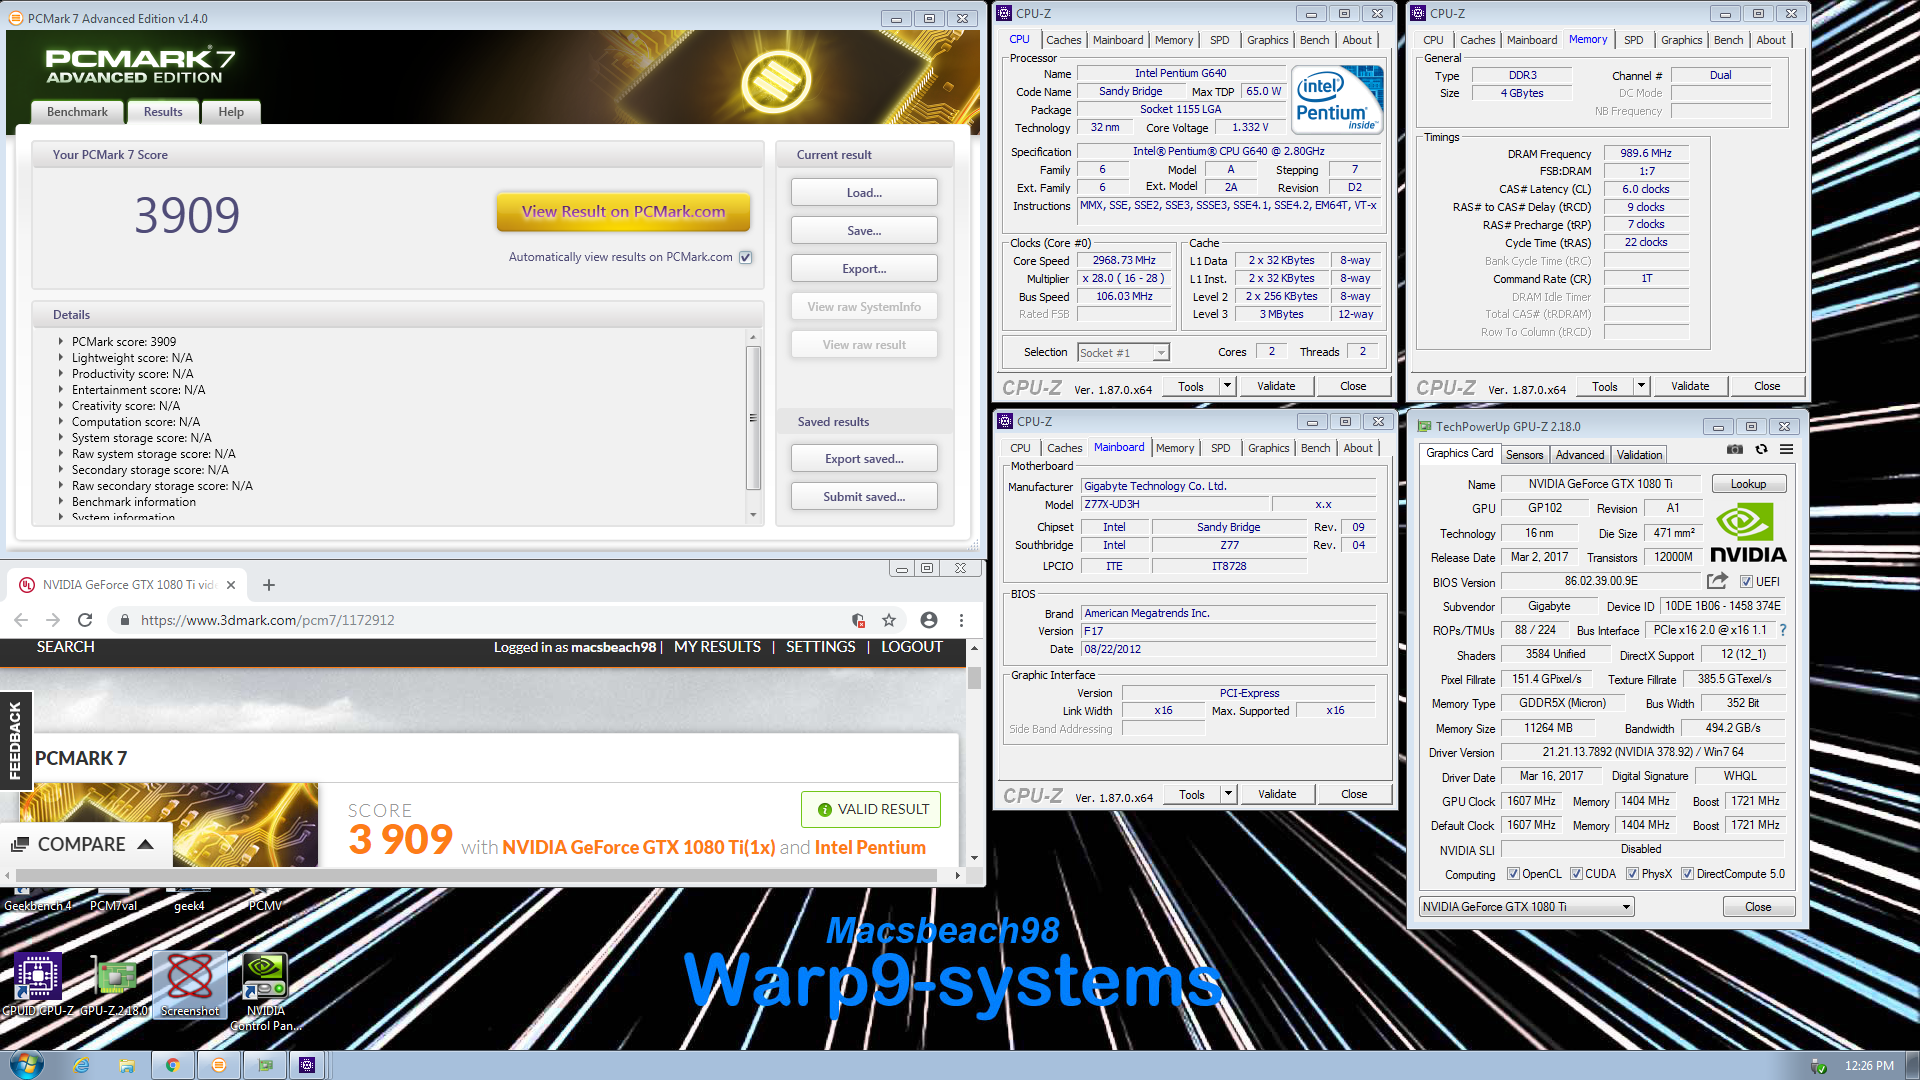This screenshot has height=1080, width=1920.
Task: Open Tools dropdown arrow in CPU-Z CPU window
Action: pos(1227,386)
